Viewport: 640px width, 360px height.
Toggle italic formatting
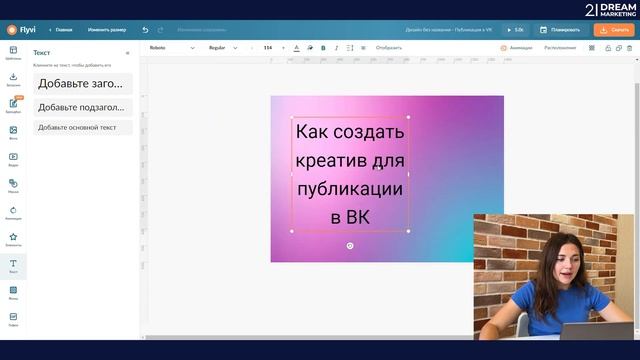pos(336,48)
